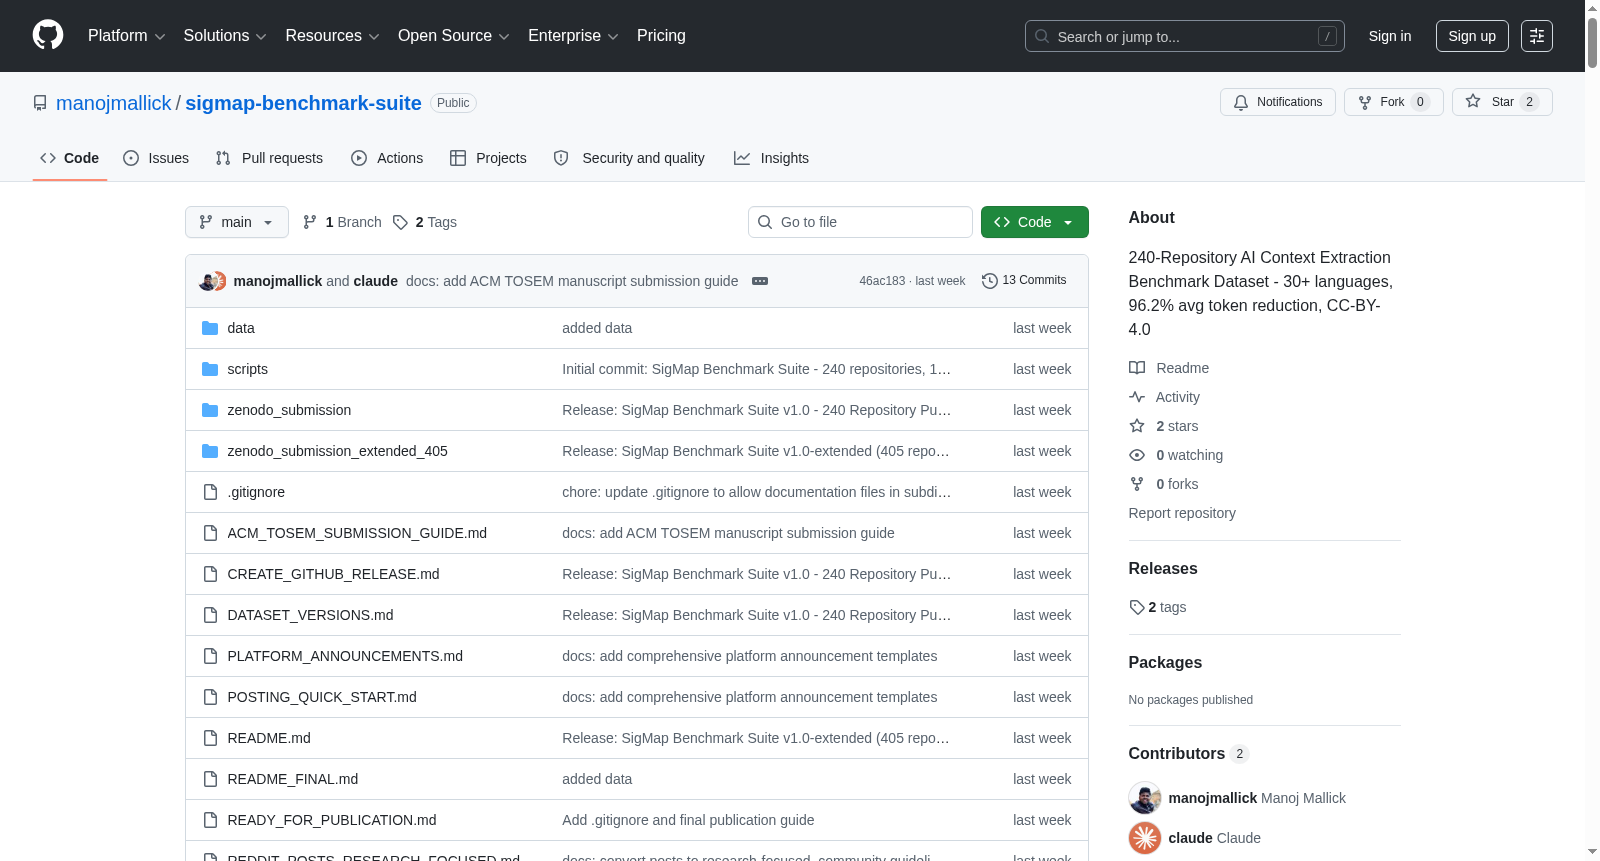Focus the Search or jump to field
Viewport: 1600px width, 861px height.
point(1185,36)
